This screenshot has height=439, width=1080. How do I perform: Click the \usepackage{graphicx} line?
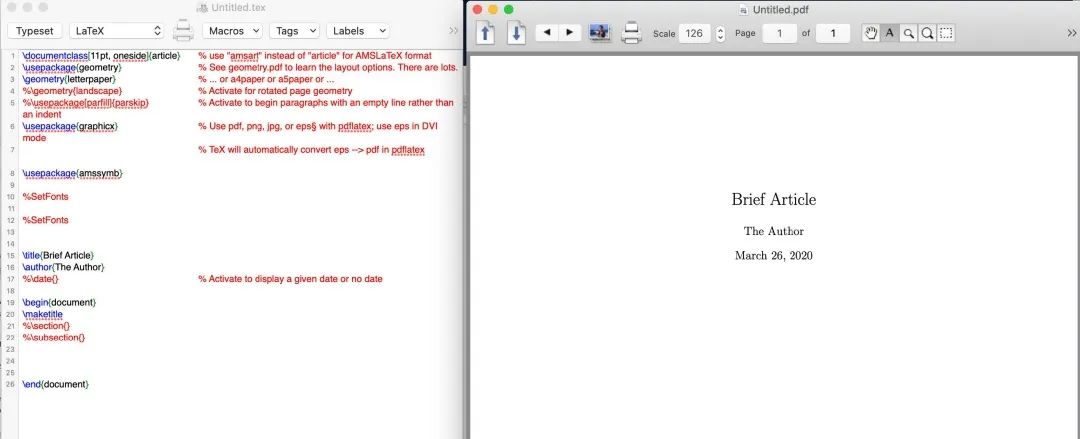click(70, 126)
